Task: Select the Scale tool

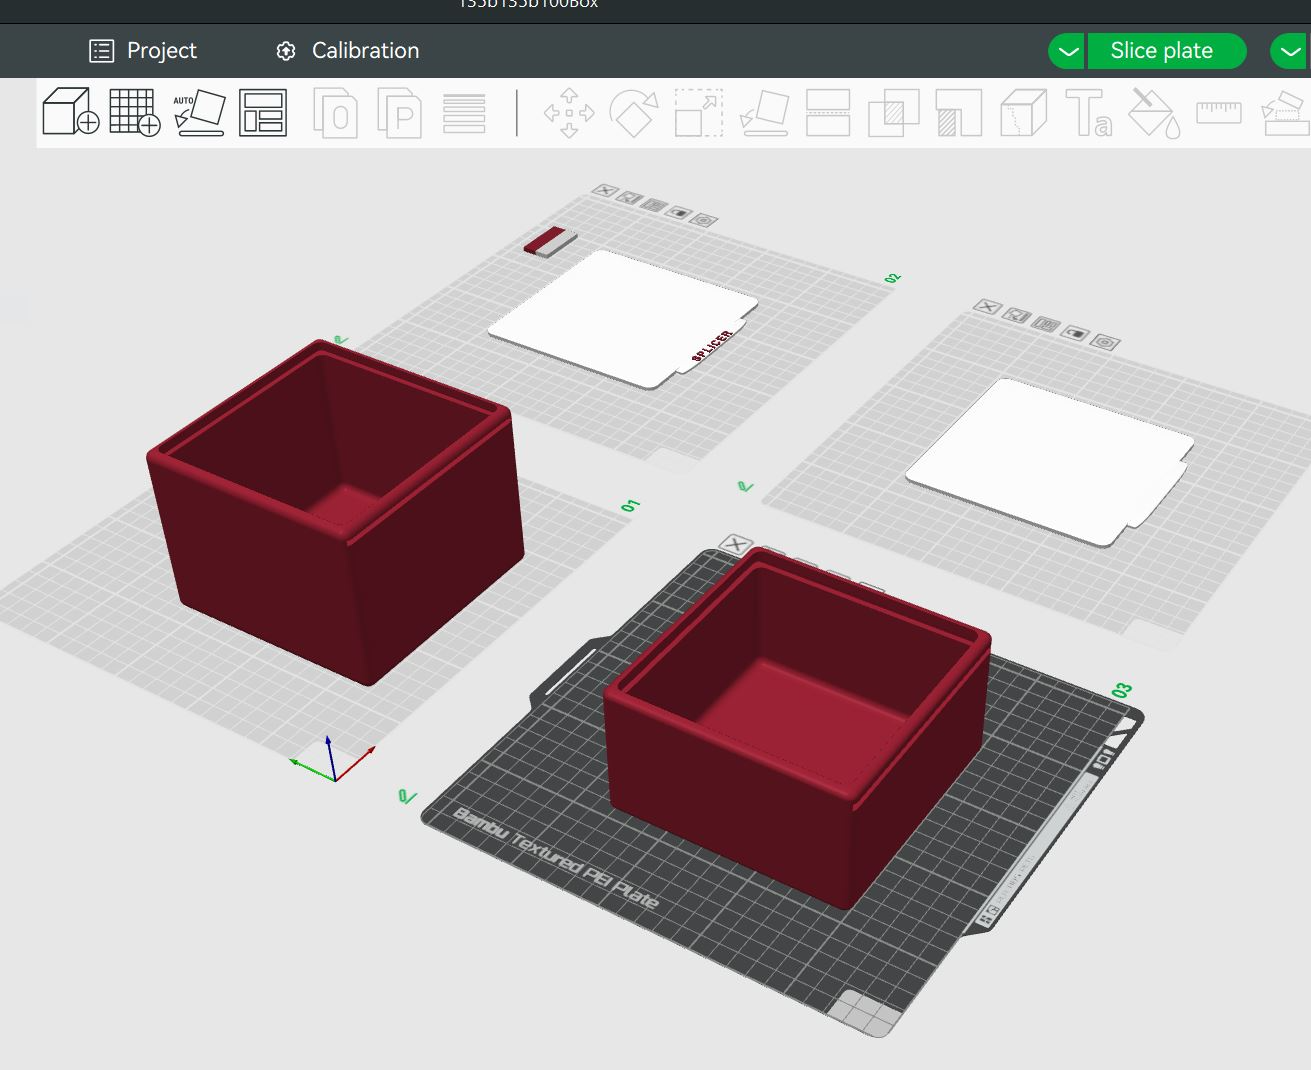Action: (698, 113)
